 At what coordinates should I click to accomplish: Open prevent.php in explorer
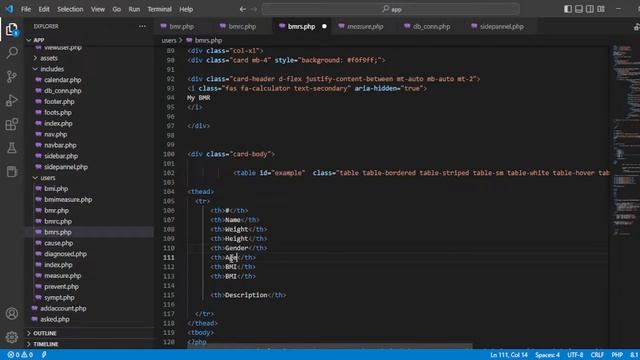click(61, 287)
